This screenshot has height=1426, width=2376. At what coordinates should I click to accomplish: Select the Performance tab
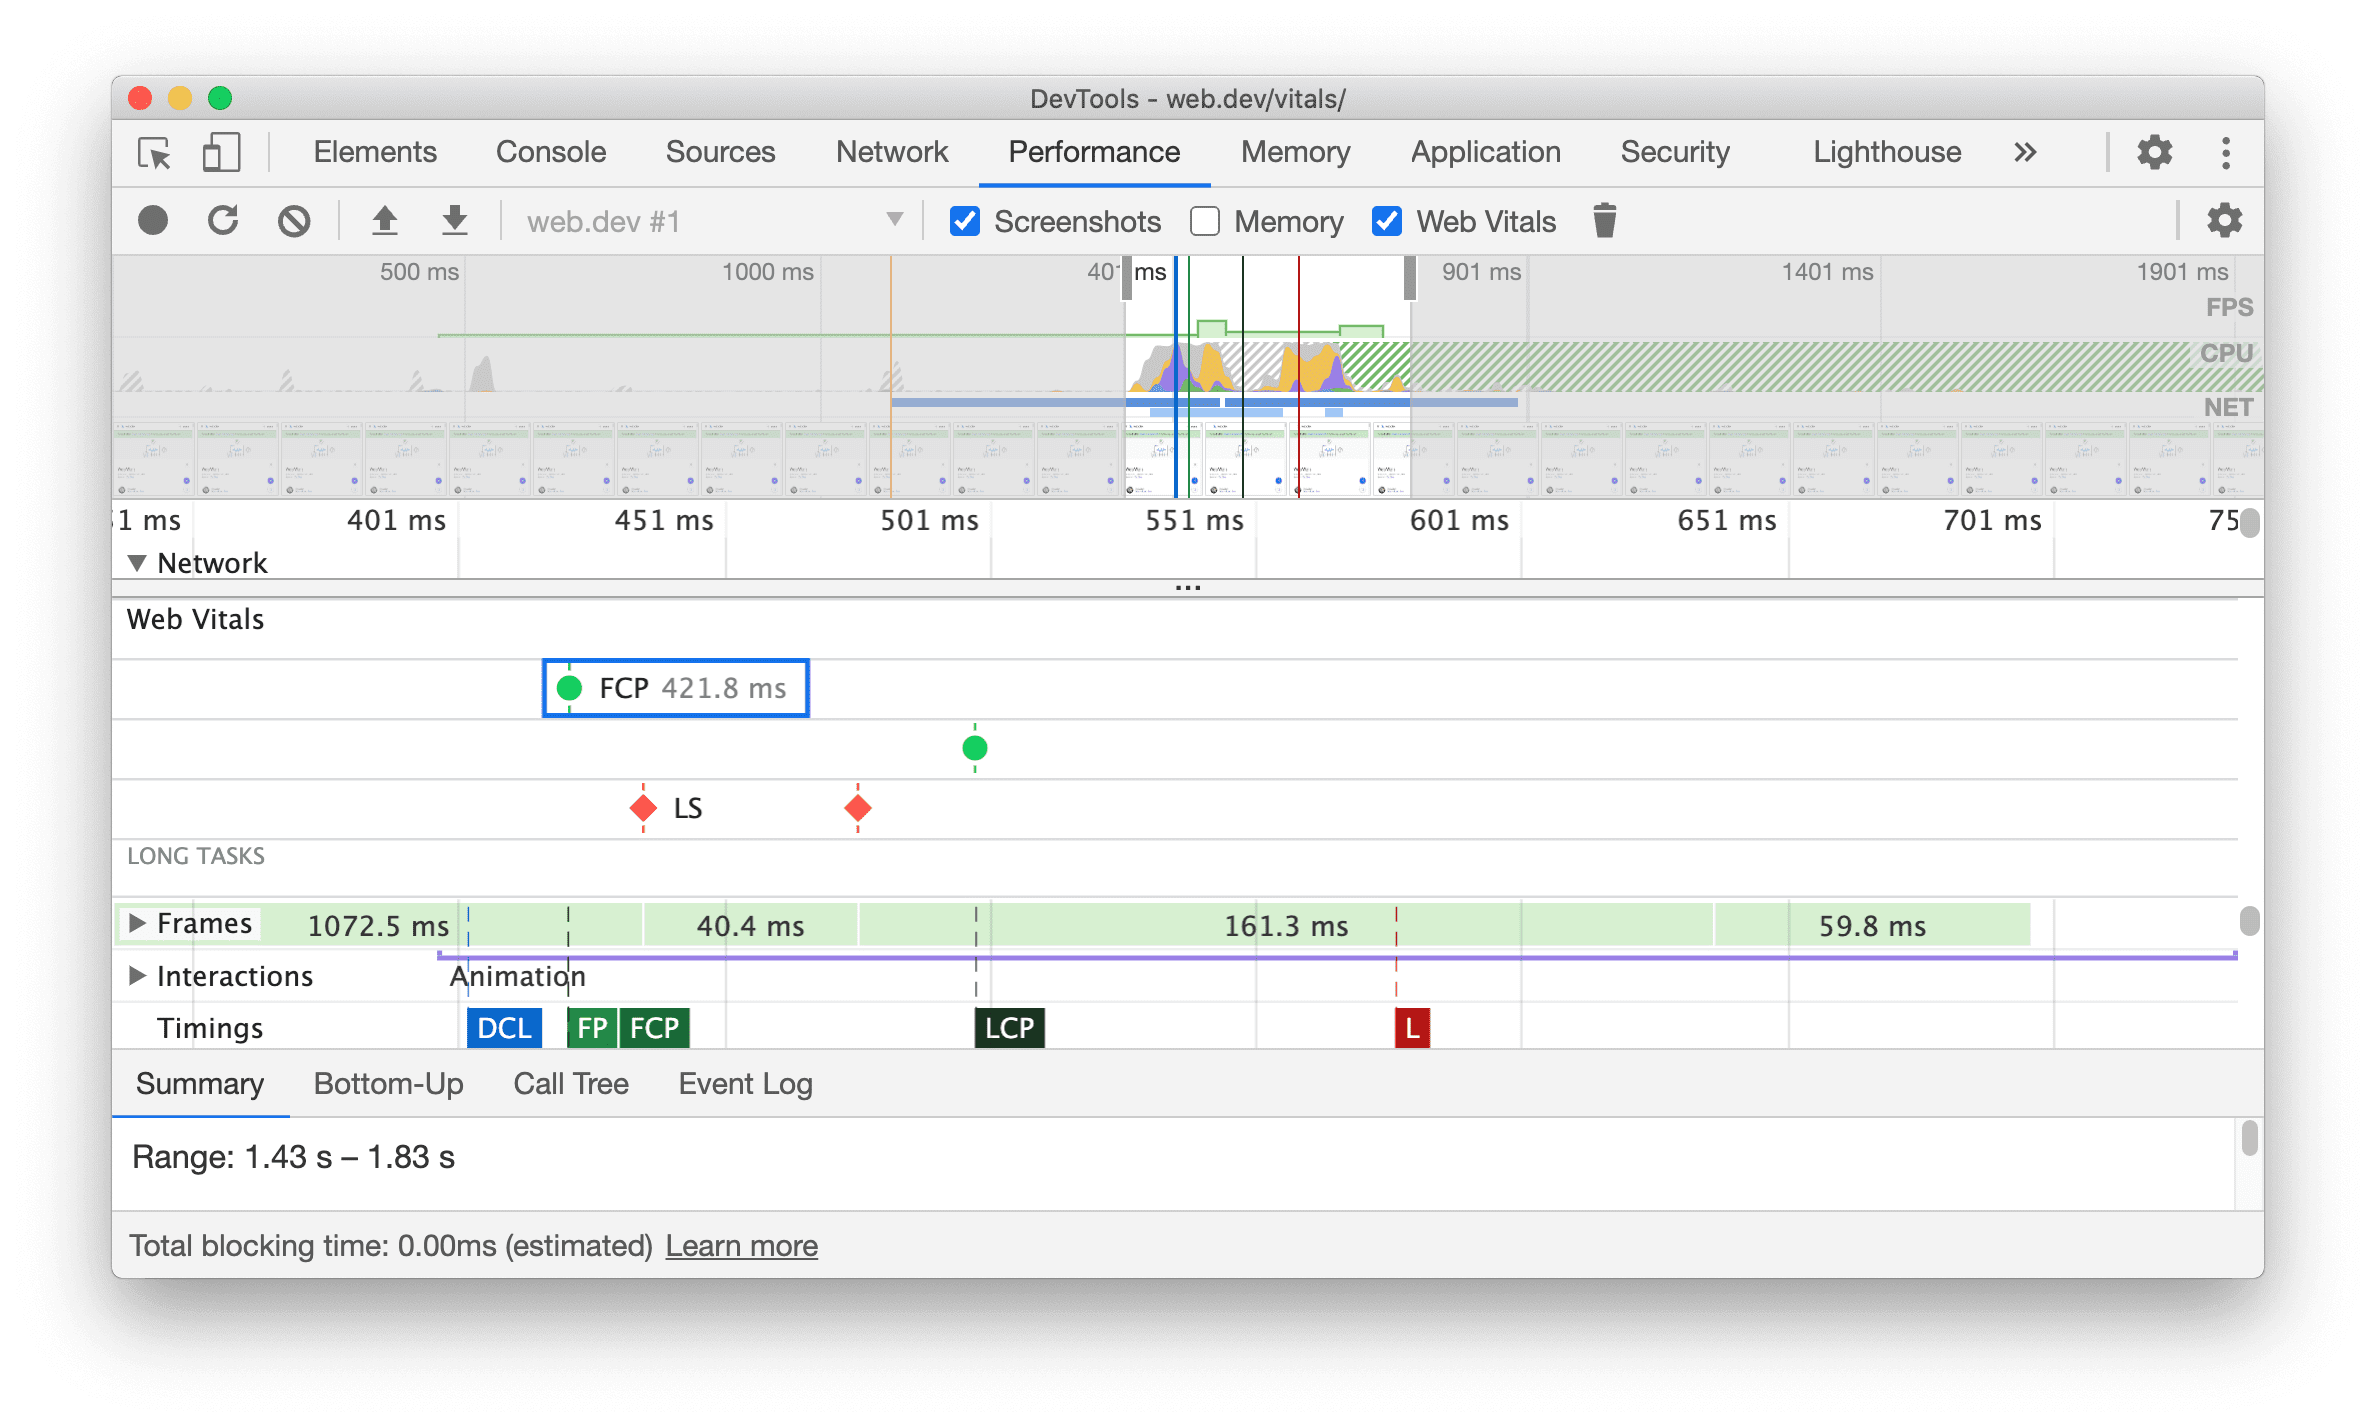click(1095, 151)
